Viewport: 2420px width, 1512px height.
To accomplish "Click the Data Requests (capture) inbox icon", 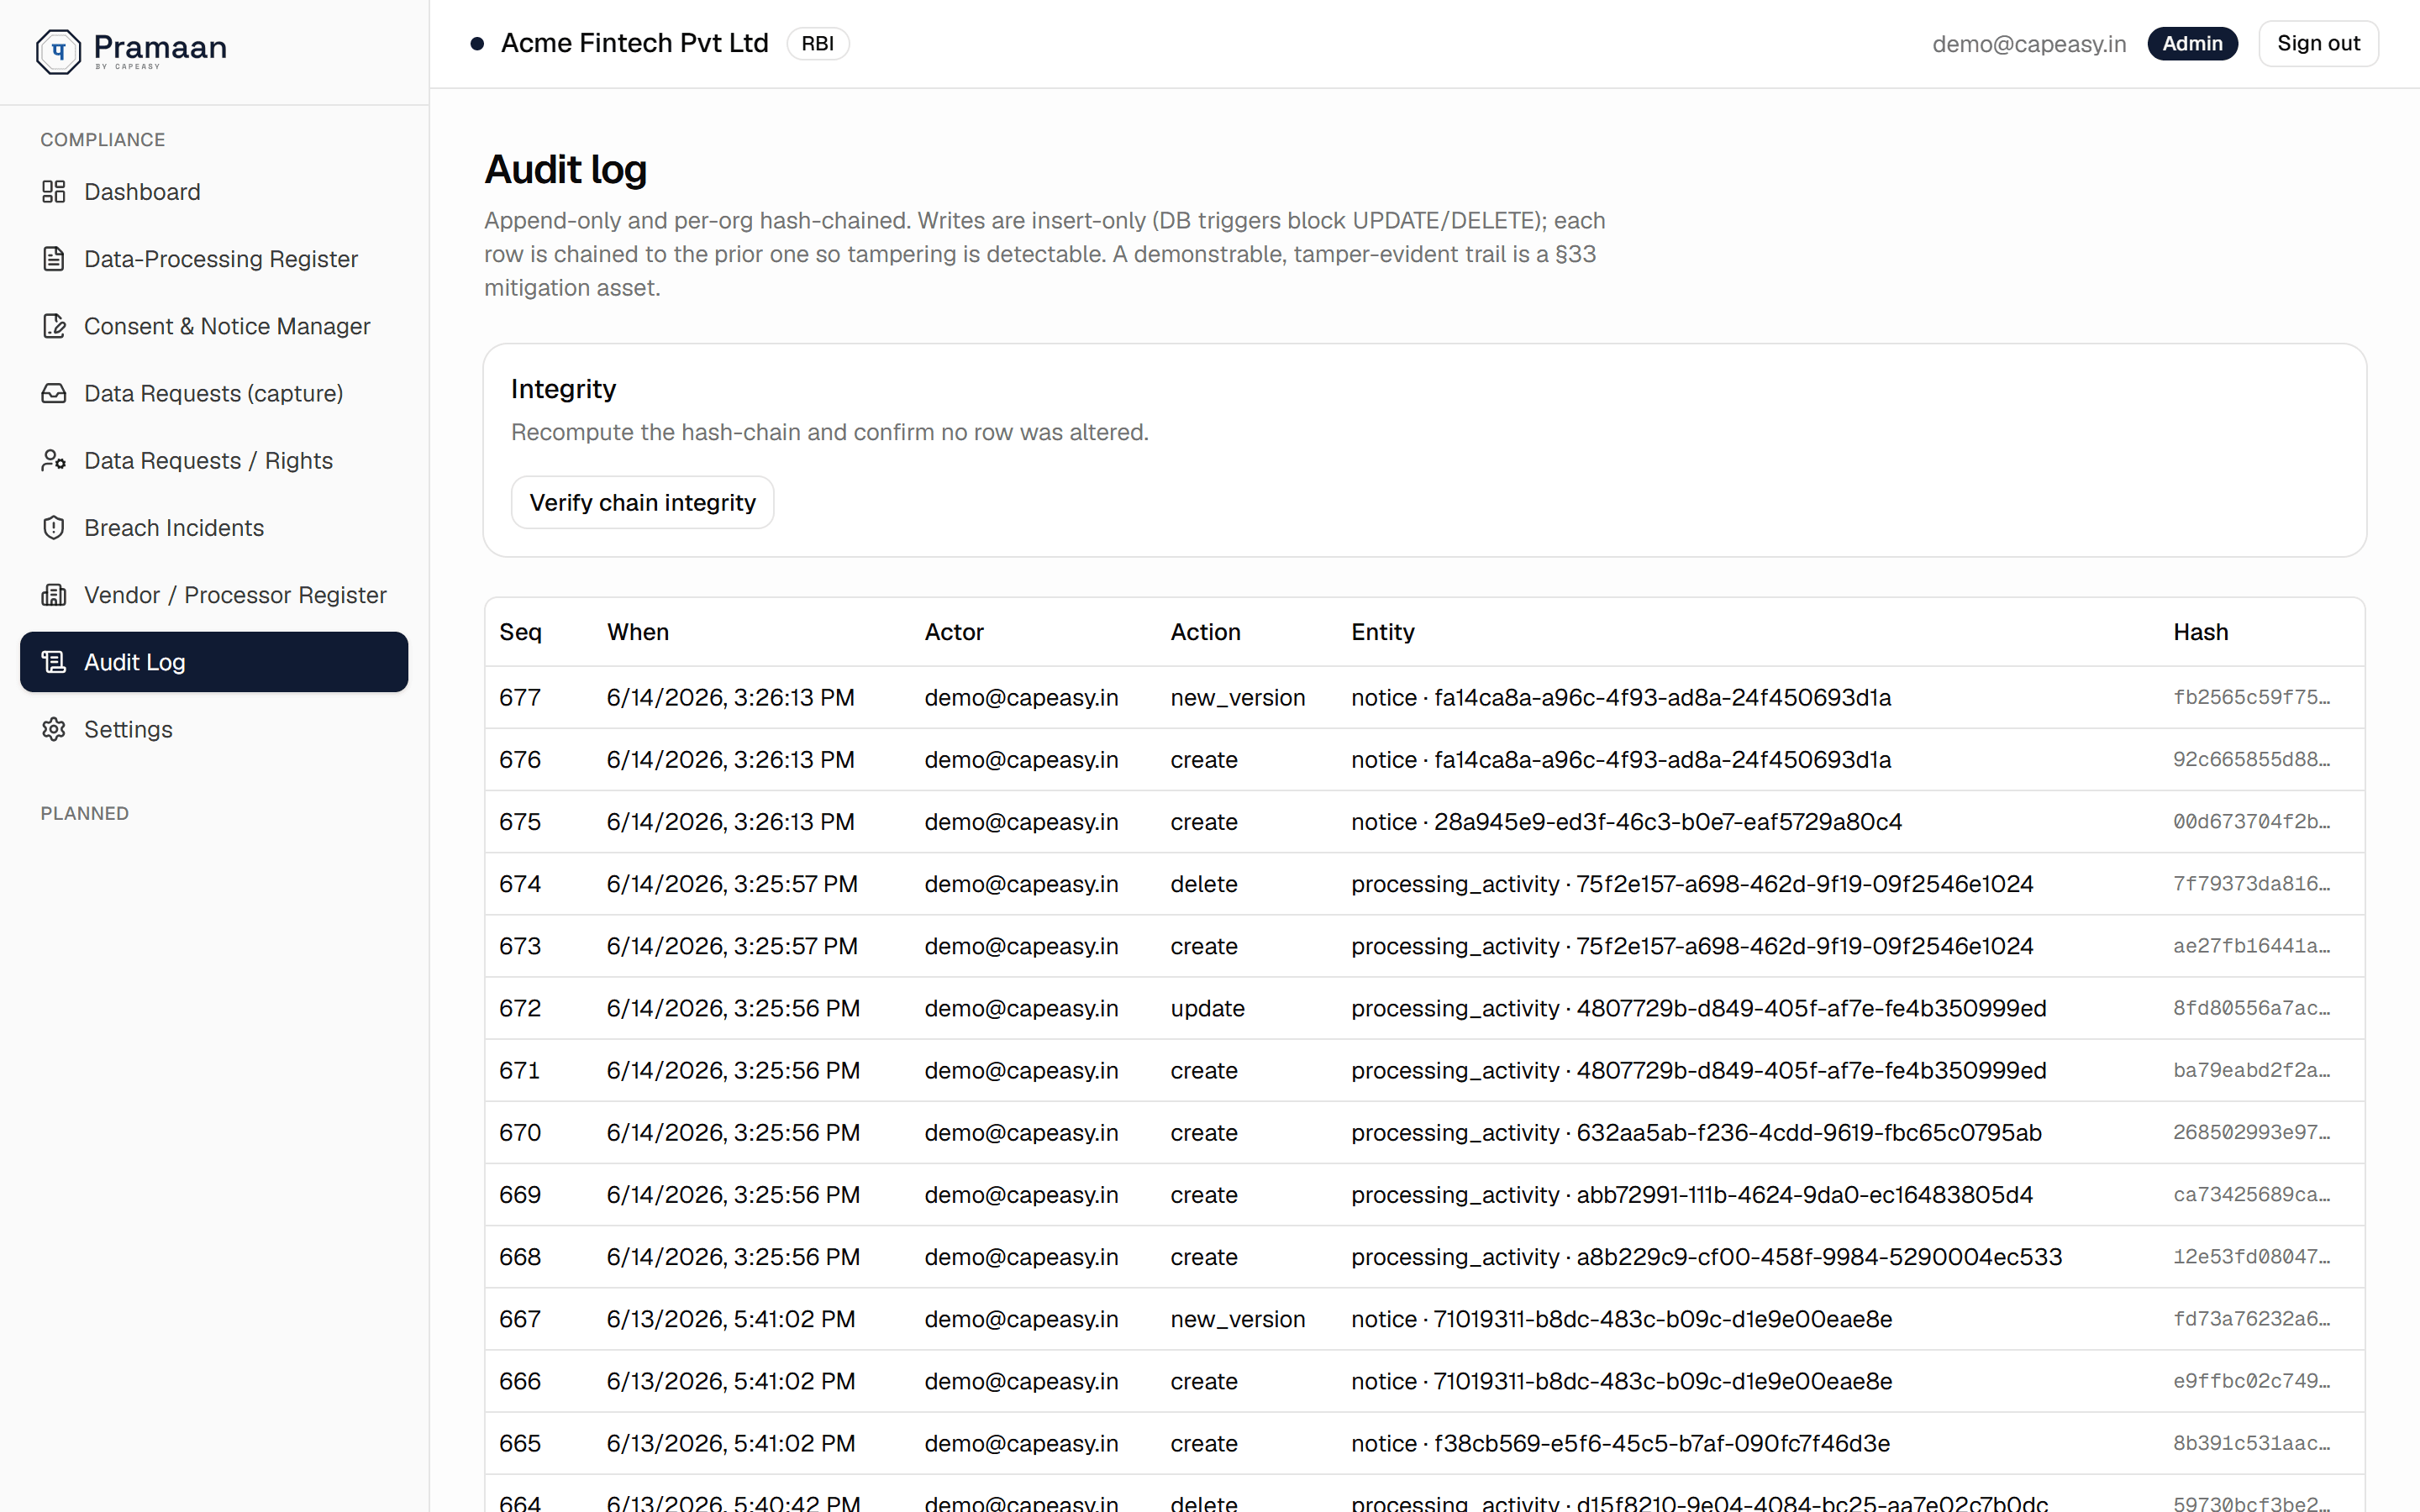I will pyautogui.click(x=54, y=393).
